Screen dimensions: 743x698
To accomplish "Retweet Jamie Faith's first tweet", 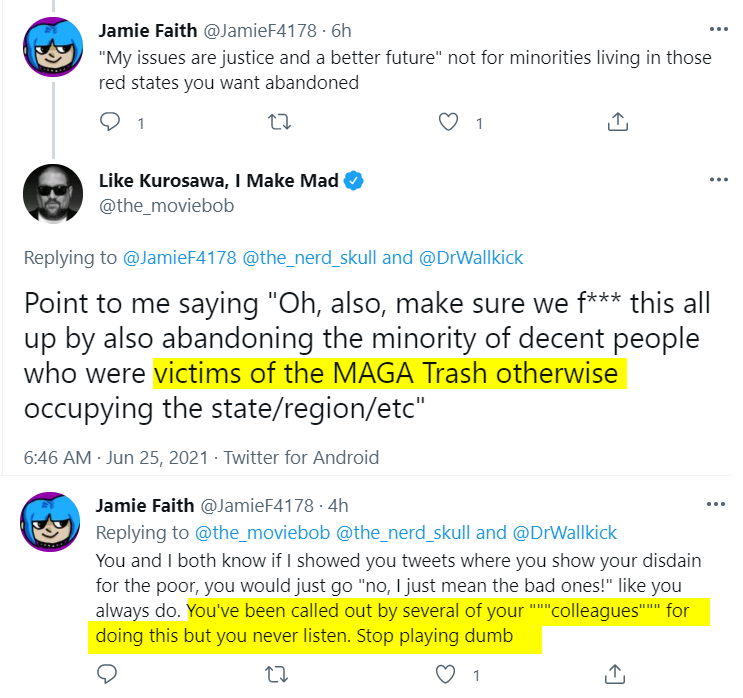I will click(280, 122).
